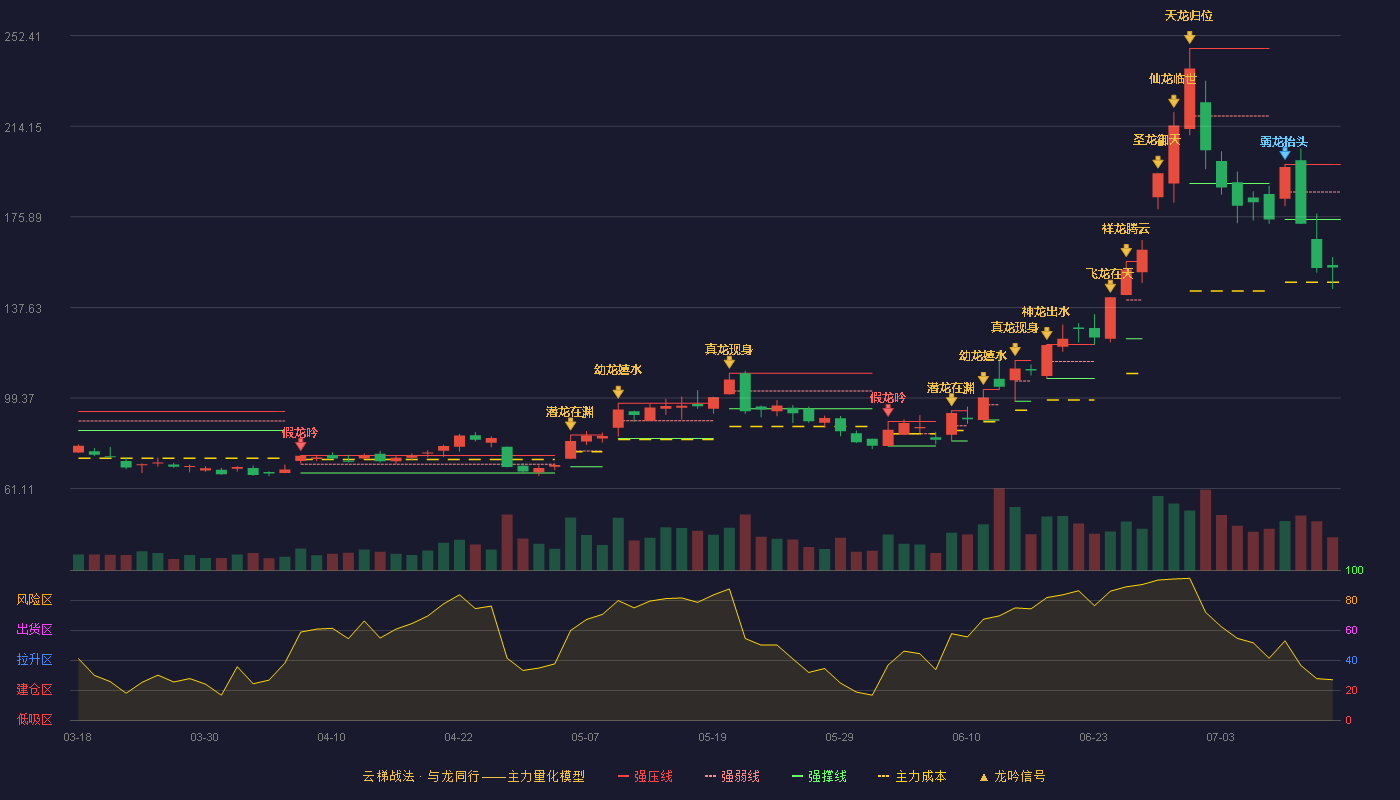
Task: Click the 圣龙御天 signal arrow
Action: (1158, 162)
